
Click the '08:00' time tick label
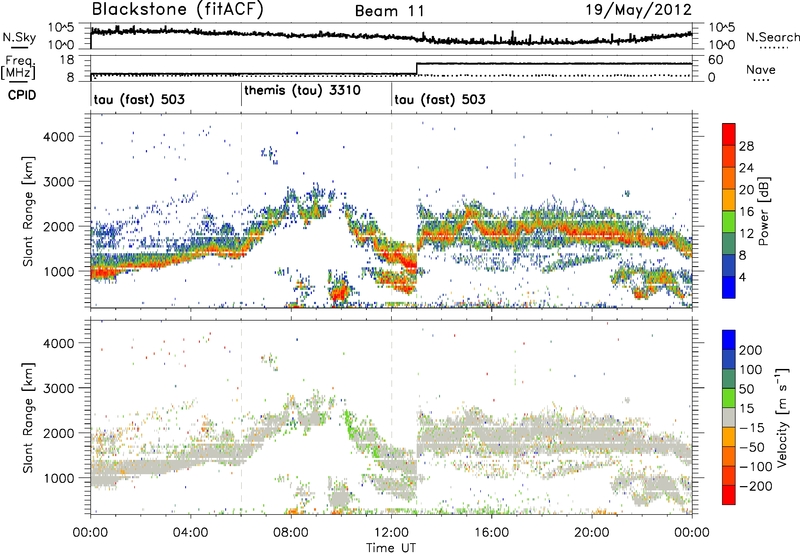[291, 533]
